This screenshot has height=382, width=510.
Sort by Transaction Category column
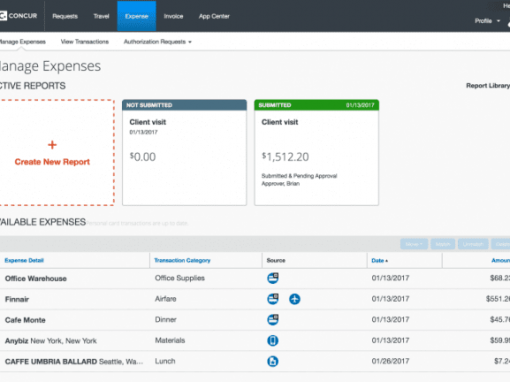click(x=182, y=260)
